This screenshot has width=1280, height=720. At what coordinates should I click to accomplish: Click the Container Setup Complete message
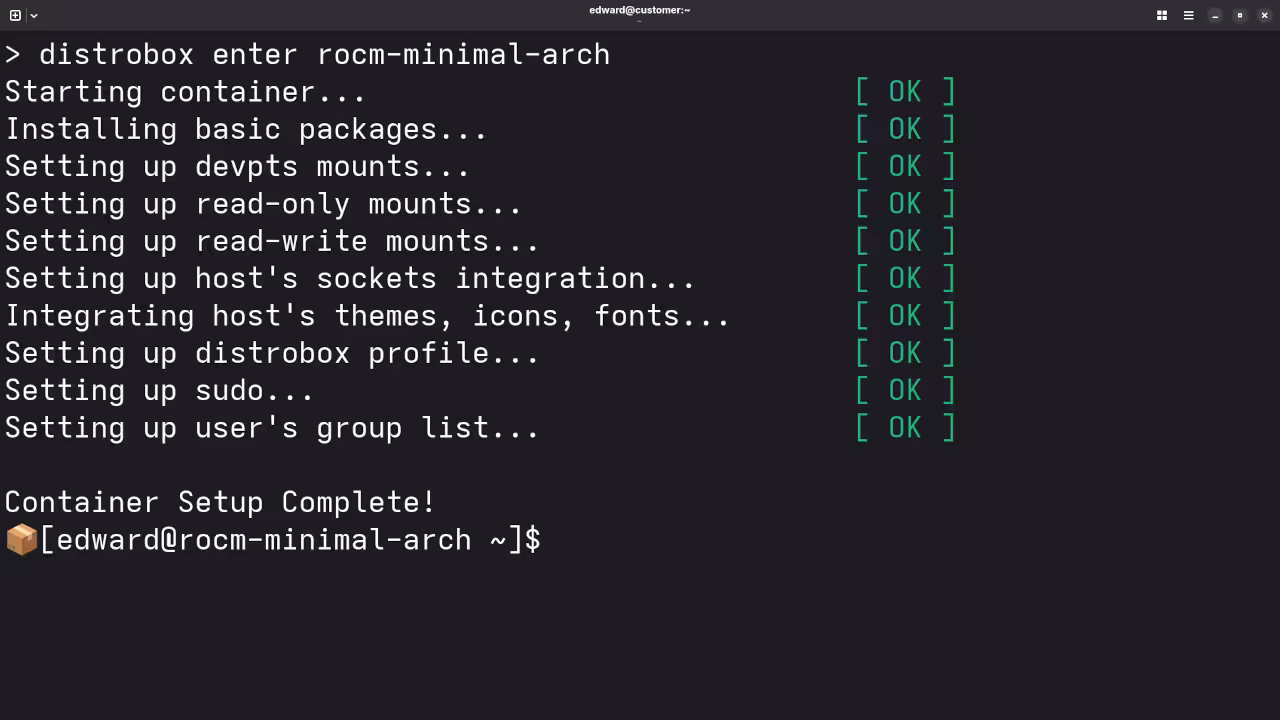(220, 502)
